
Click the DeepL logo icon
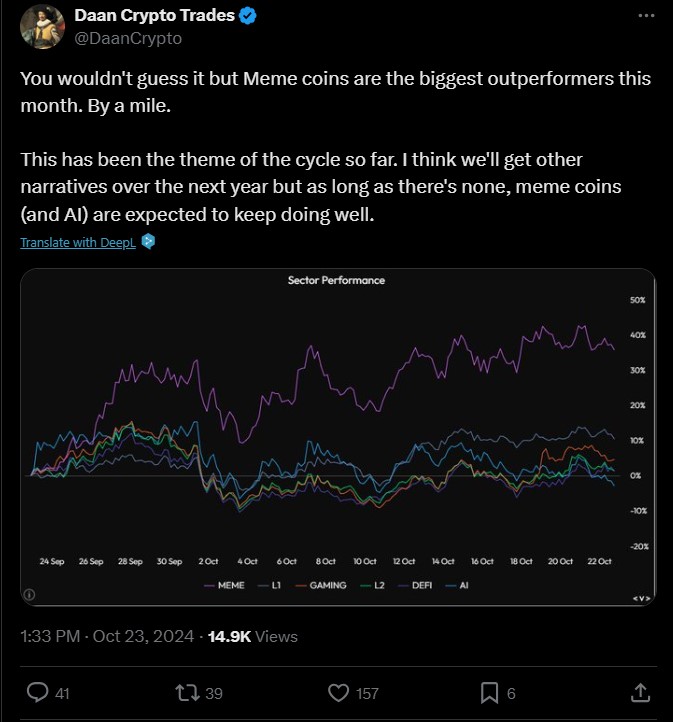(148, 241)
